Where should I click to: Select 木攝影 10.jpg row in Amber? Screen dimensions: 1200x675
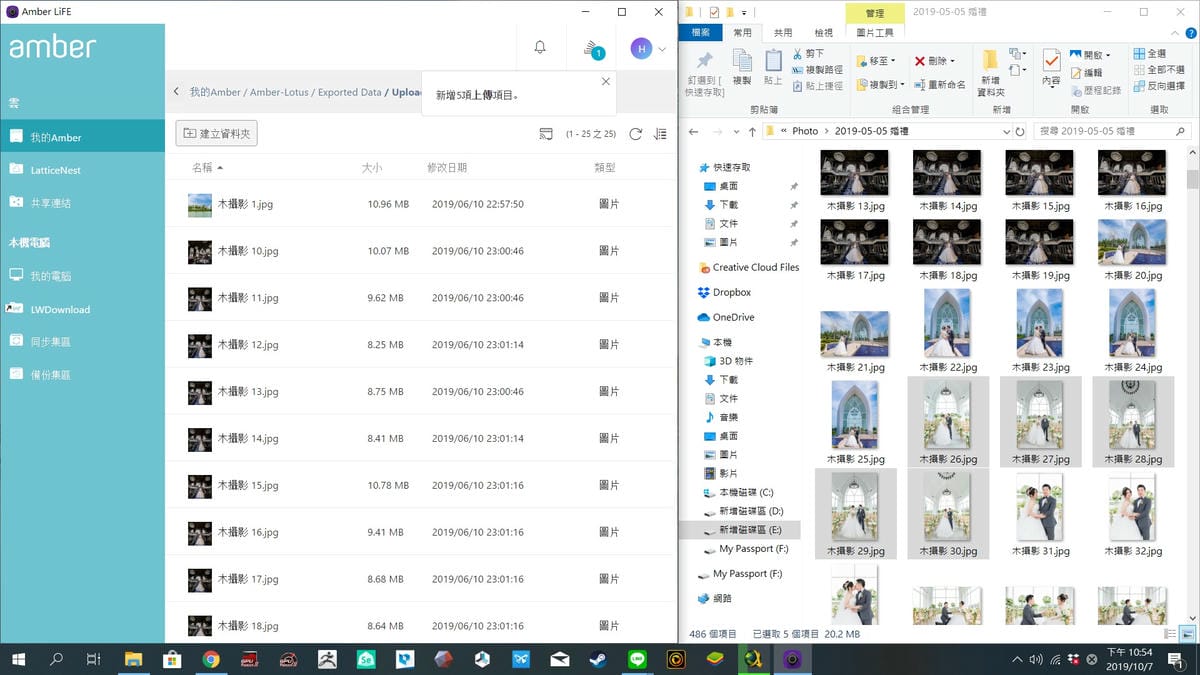[421, 251]
